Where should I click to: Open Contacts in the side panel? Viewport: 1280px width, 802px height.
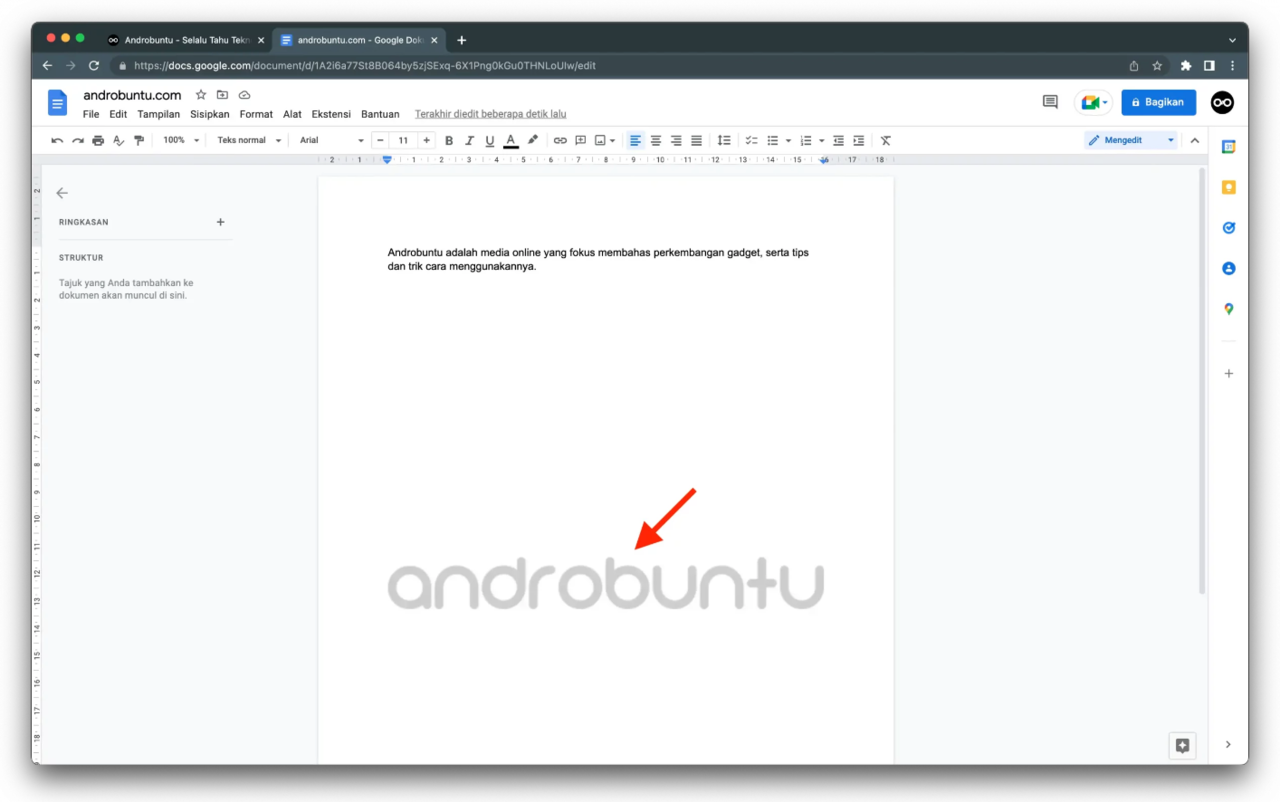pyautogui.click(x=1229, y=268)
